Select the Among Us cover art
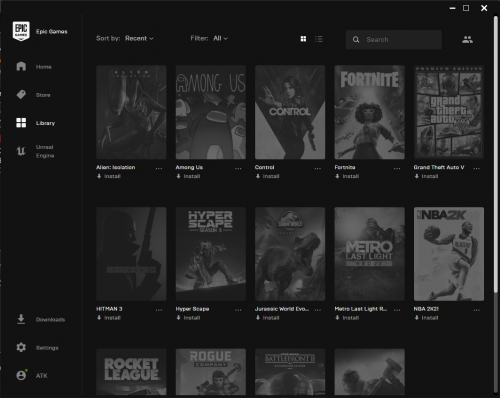 (211, 112)
